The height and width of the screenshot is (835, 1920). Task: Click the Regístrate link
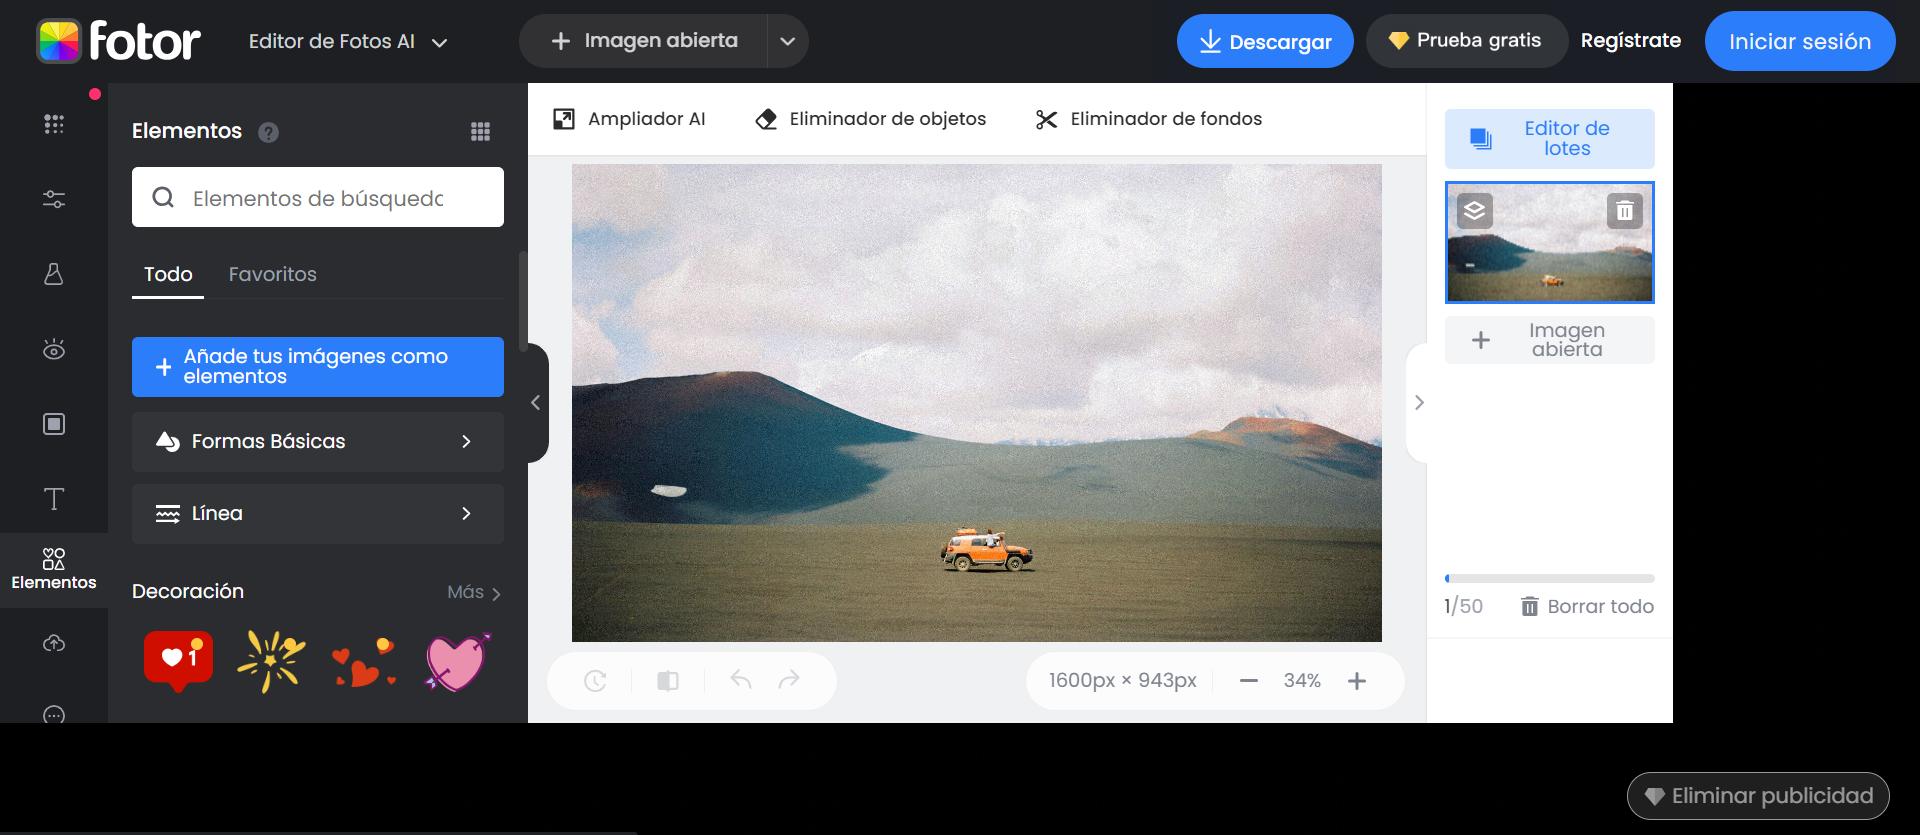[x=1631, y=41]
